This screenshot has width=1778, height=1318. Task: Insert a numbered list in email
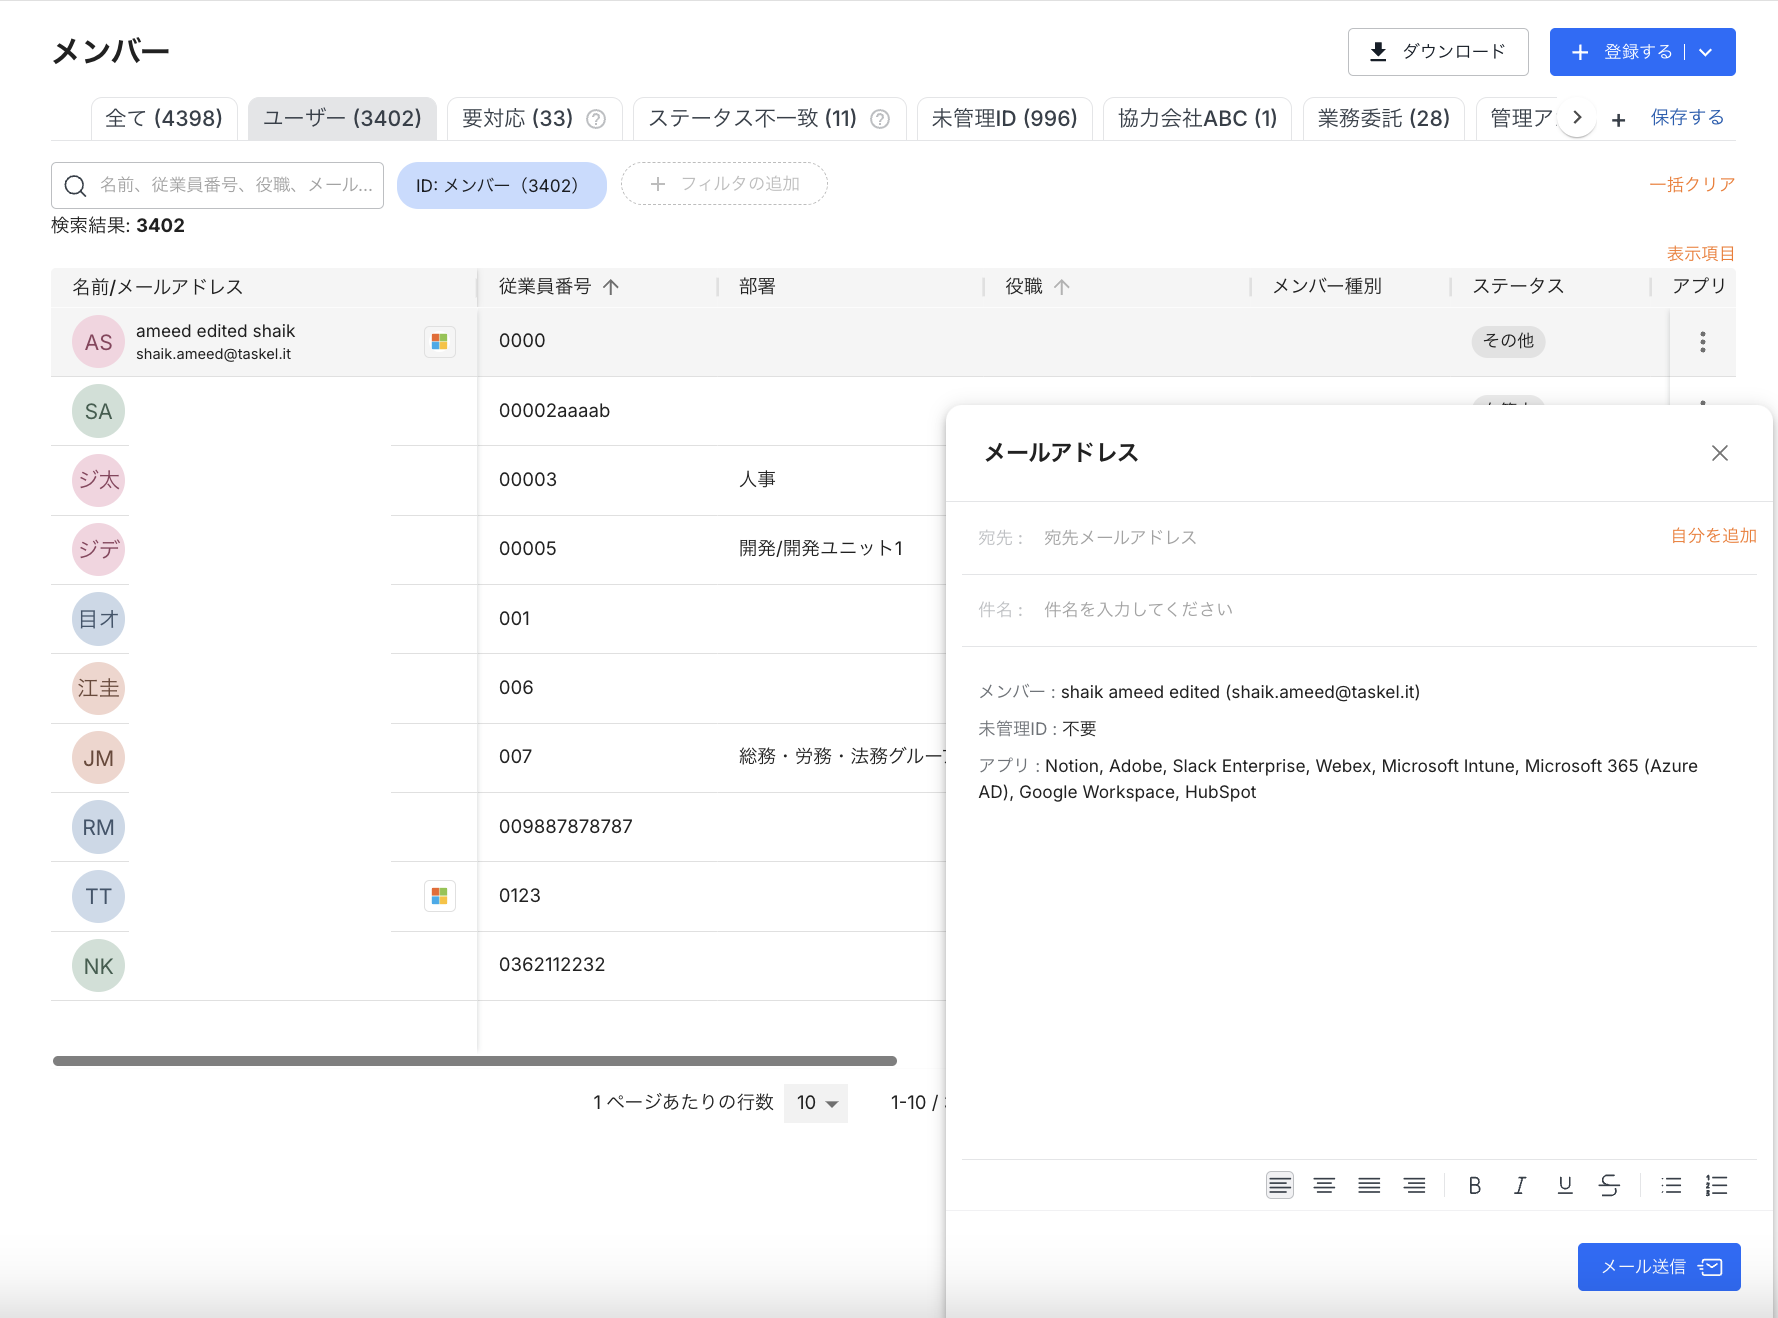click(x=1716, y=1186)
